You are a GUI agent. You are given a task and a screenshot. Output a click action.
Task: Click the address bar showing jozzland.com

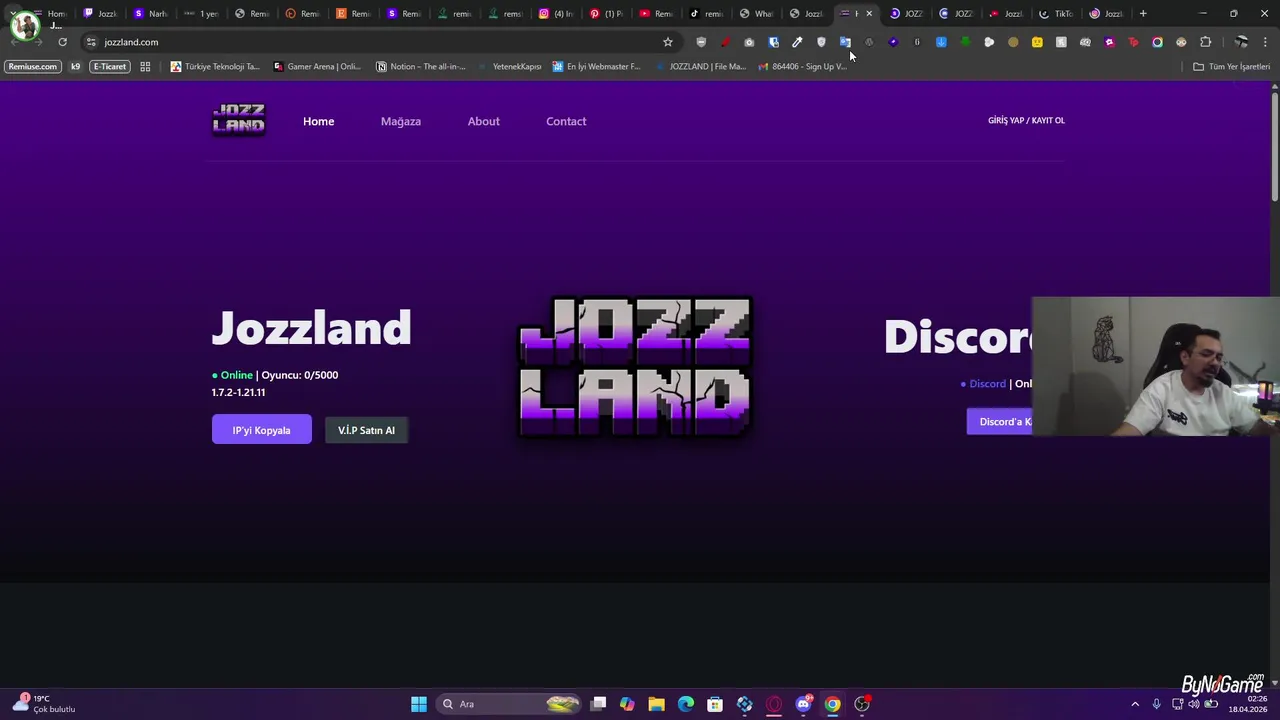(380, 42)
